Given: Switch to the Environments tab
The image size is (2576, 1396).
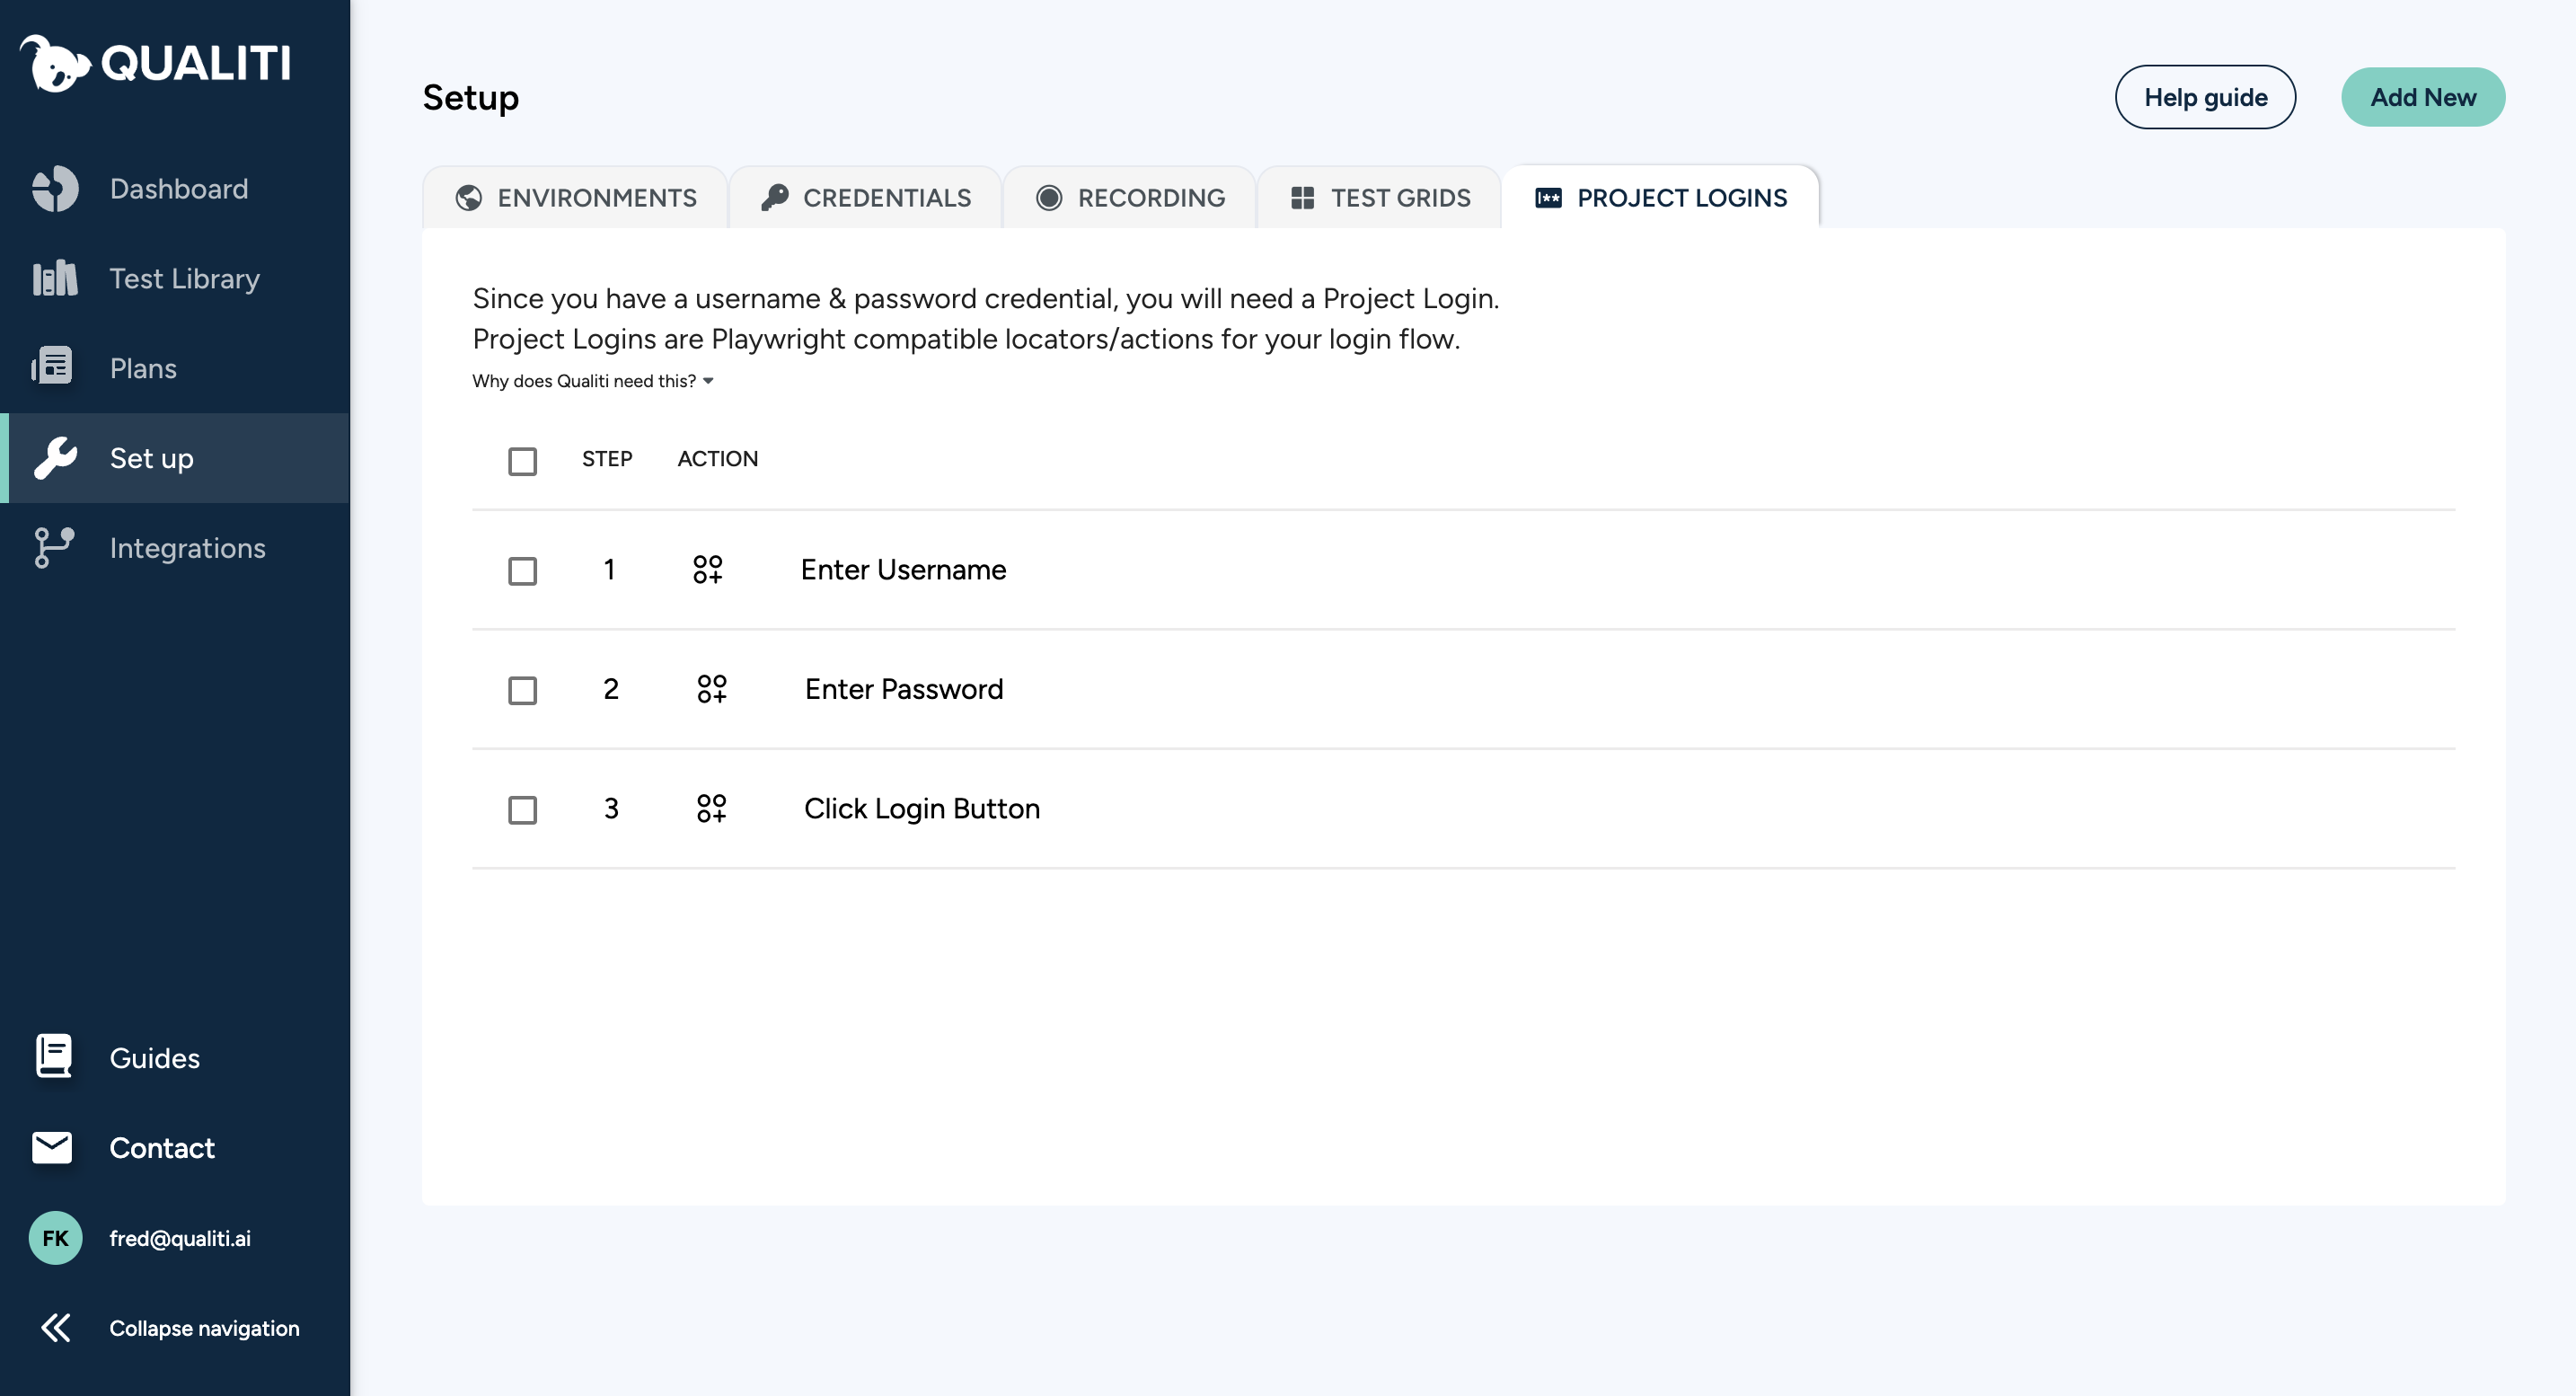Looking at the screenshot, I should [575, 198].
